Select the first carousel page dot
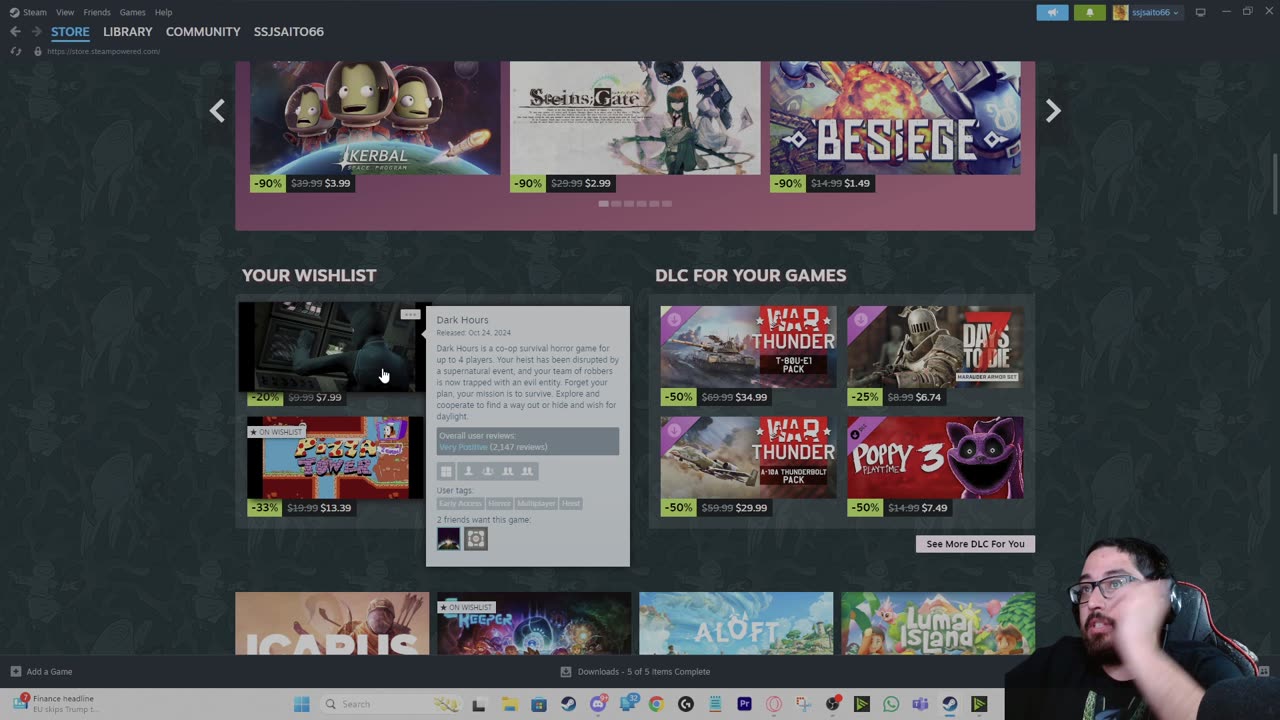 click(x=603, y=204)
